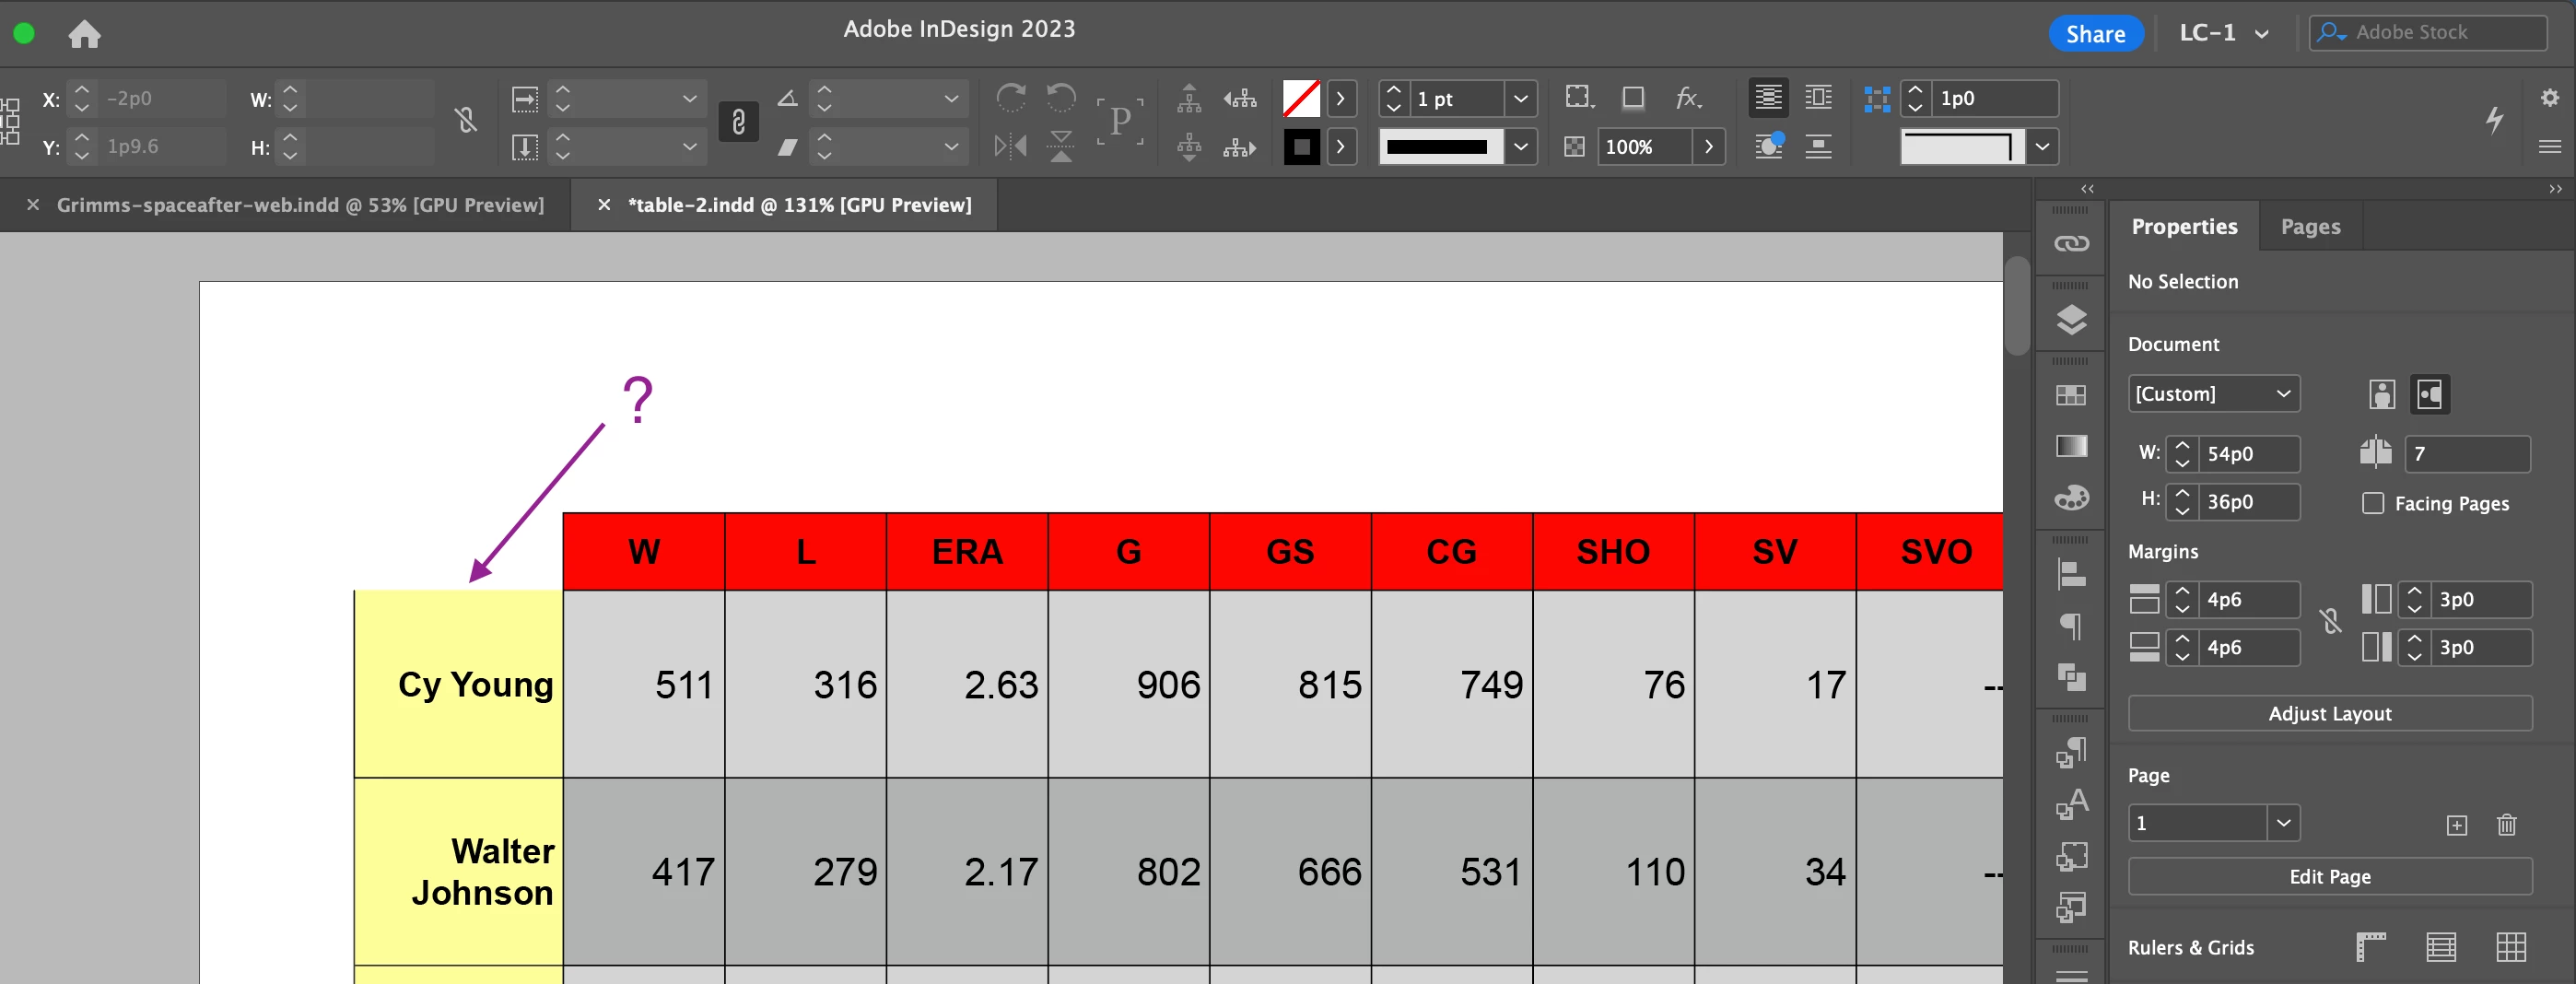2576x984 pixels.
Task: Expand the 100% opacity slider arrow
Action: pyautogui.click(x=1708, y=147)
